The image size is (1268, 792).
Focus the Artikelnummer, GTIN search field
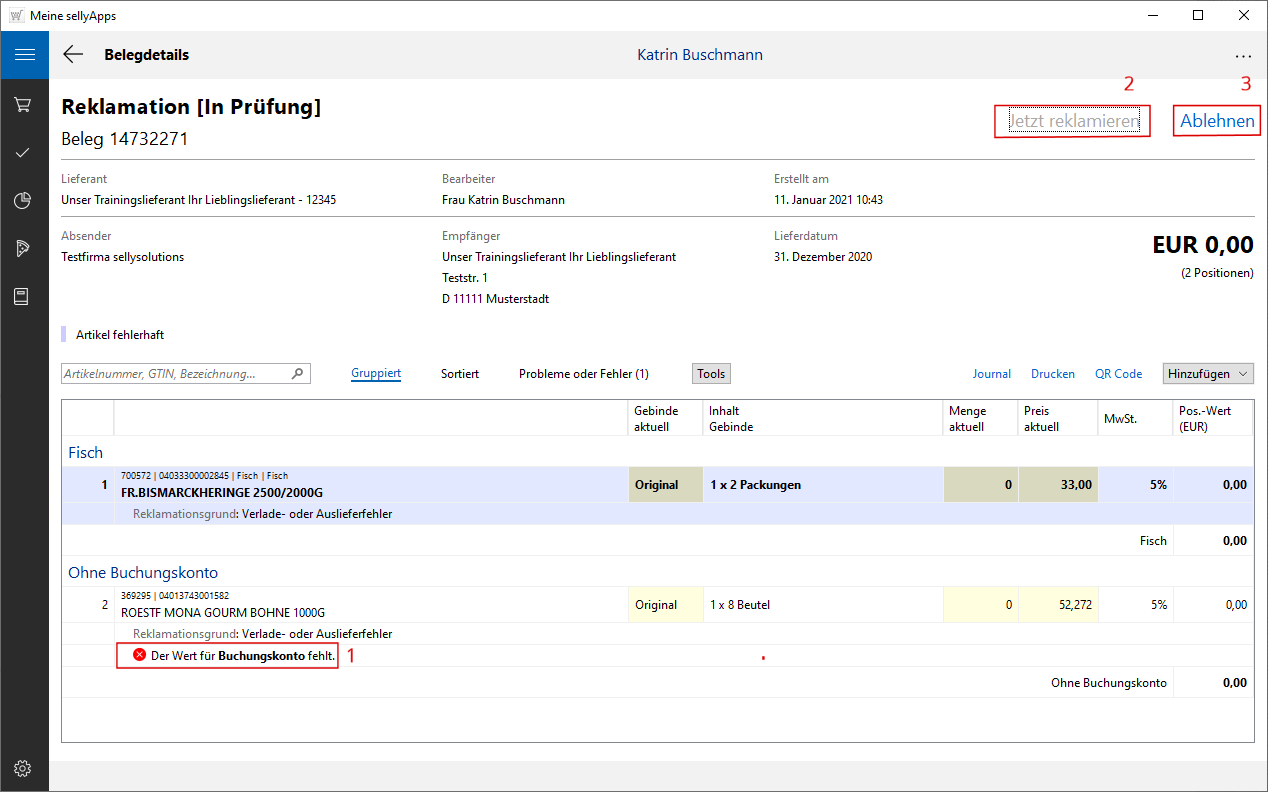[175, 374]
